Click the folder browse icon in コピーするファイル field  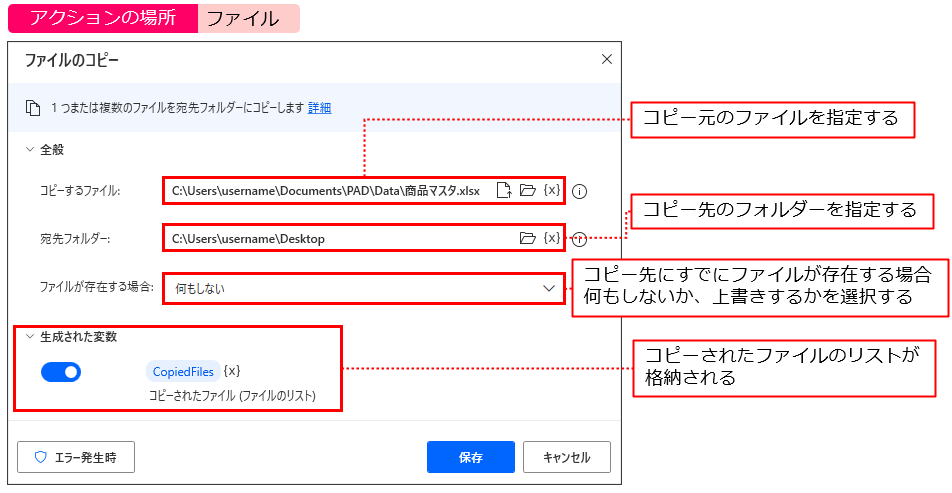click(528, 190)
